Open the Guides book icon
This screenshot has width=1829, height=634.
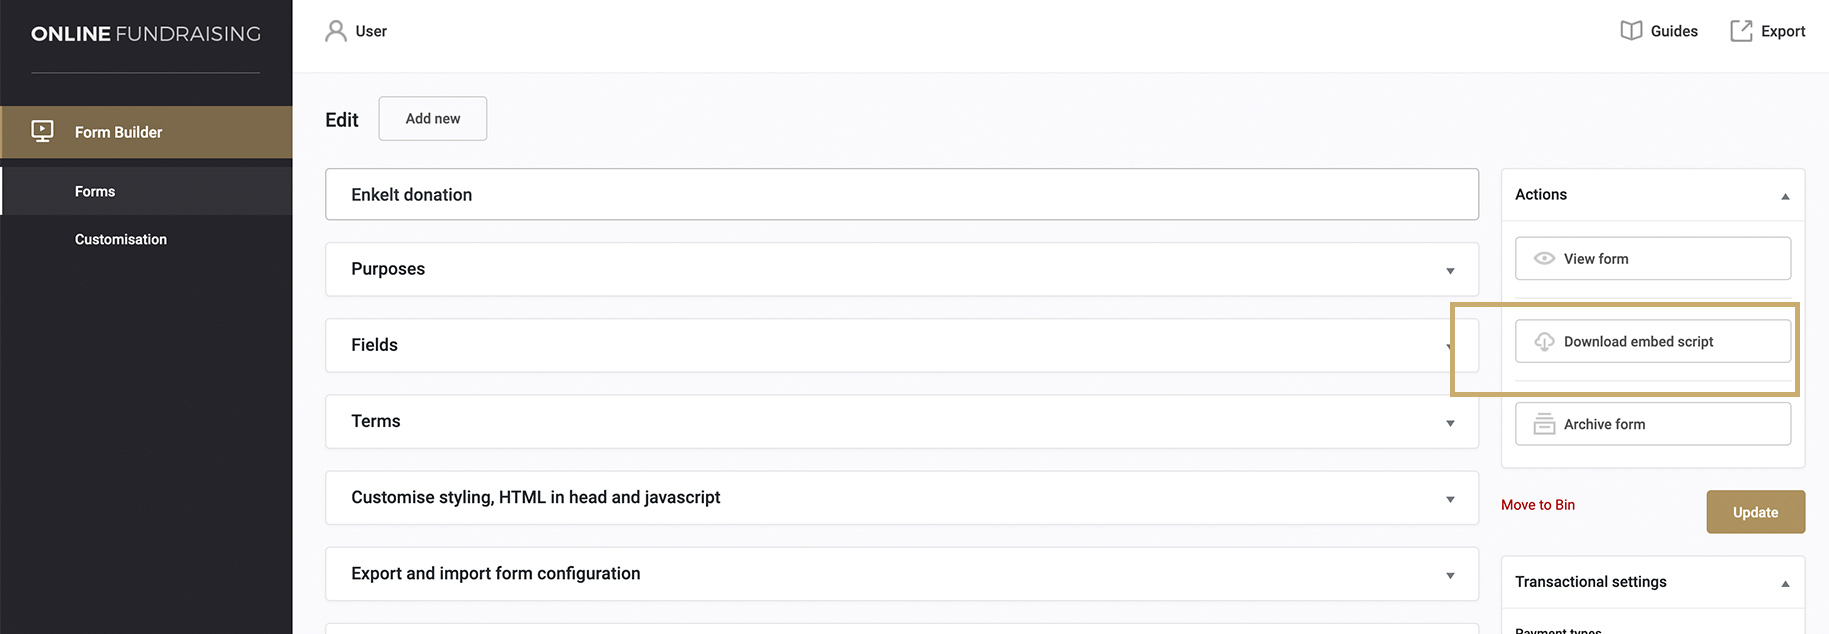pyautogui.click(x=1631, y=31)
